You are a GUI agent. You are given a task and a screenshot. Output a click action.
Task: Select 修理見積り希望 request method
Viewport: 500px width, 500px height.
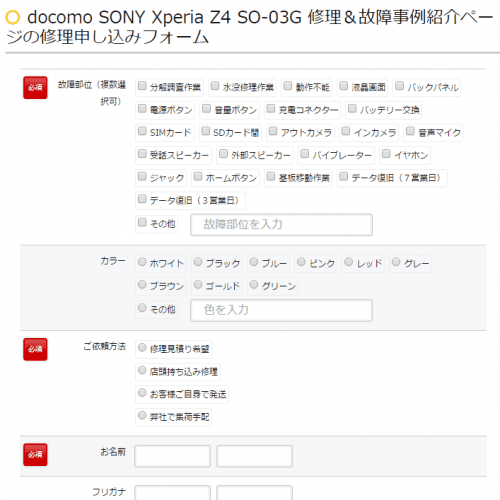[x=142, y=348]
